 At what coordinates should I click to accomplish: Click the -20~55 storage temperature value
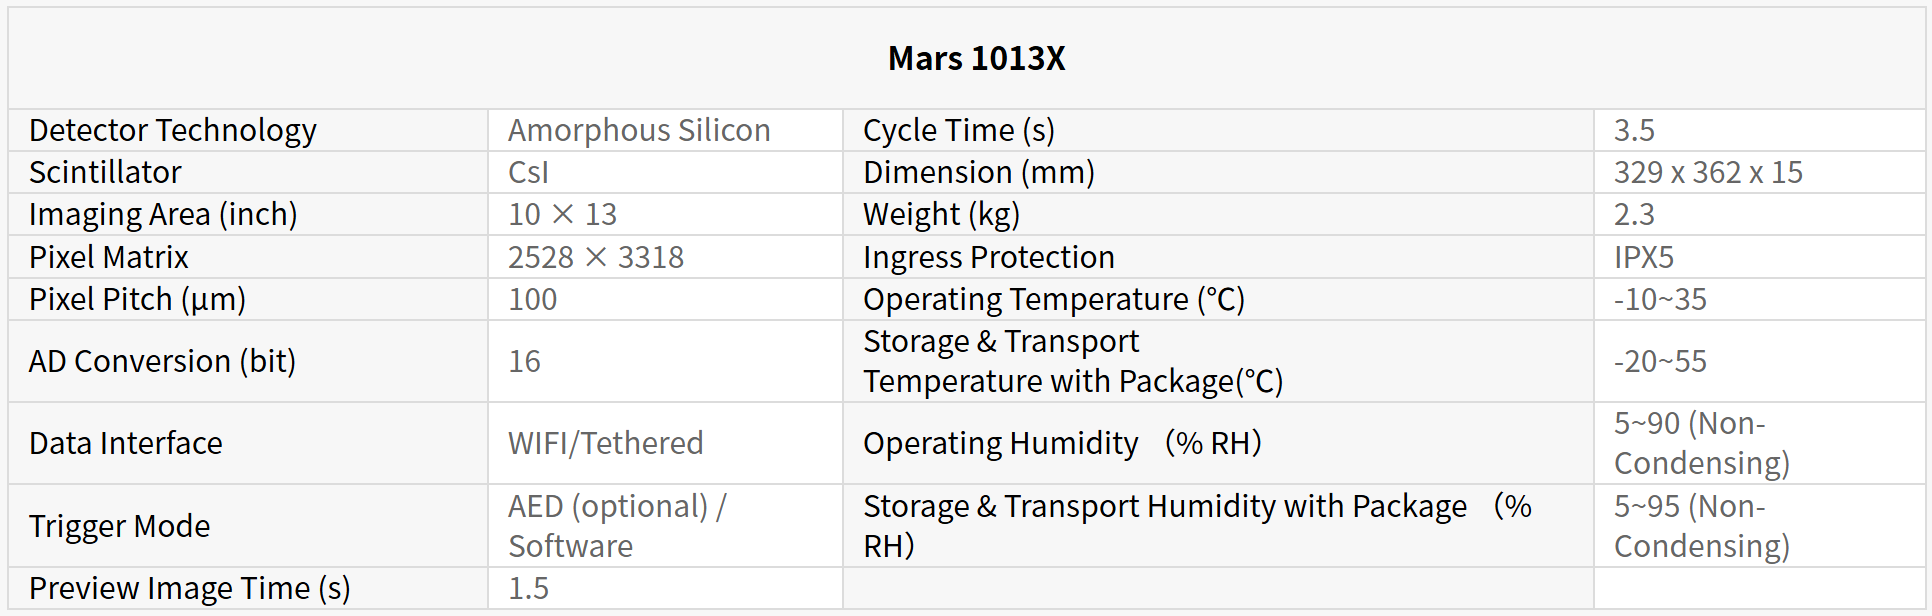pyautogui.click(x=1659, y=361)
